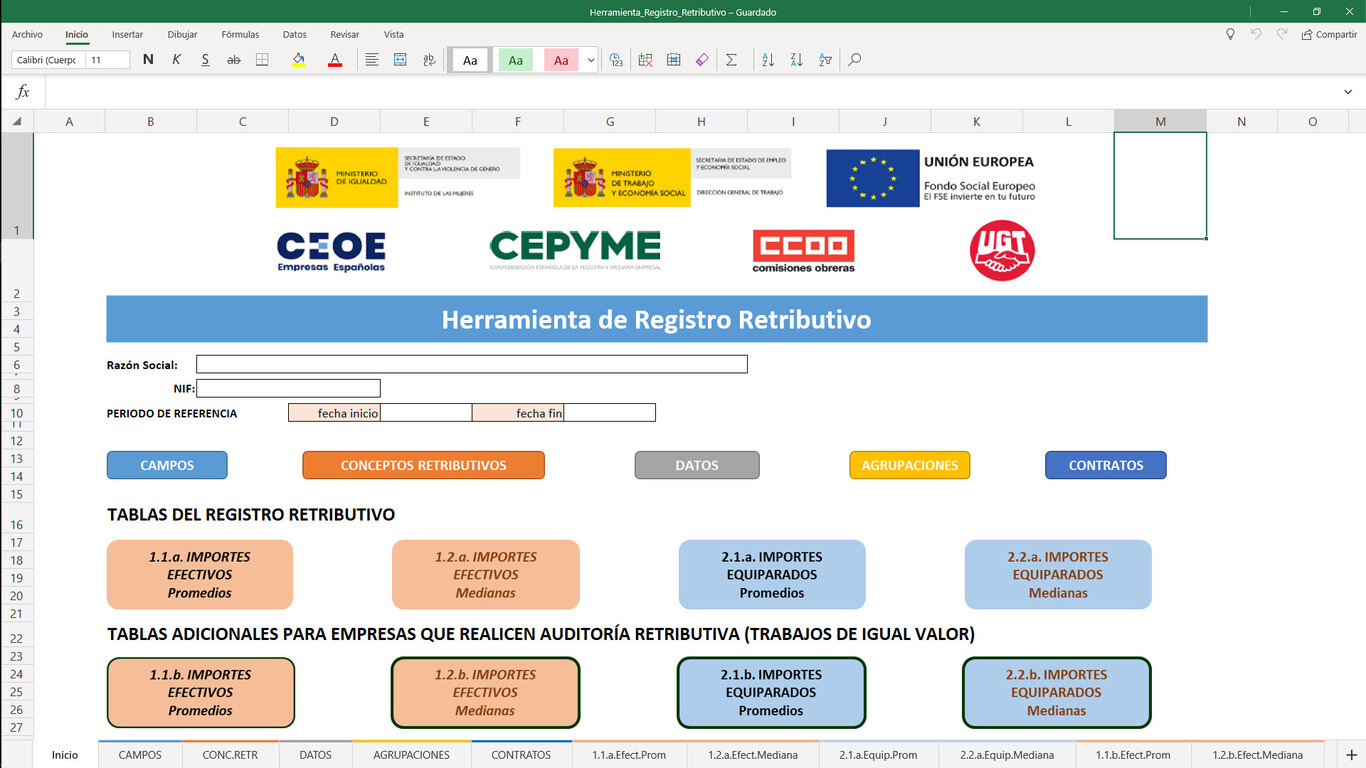Toggle italic formatting
The image size is (1366, 768).
[x=176, y=60]
